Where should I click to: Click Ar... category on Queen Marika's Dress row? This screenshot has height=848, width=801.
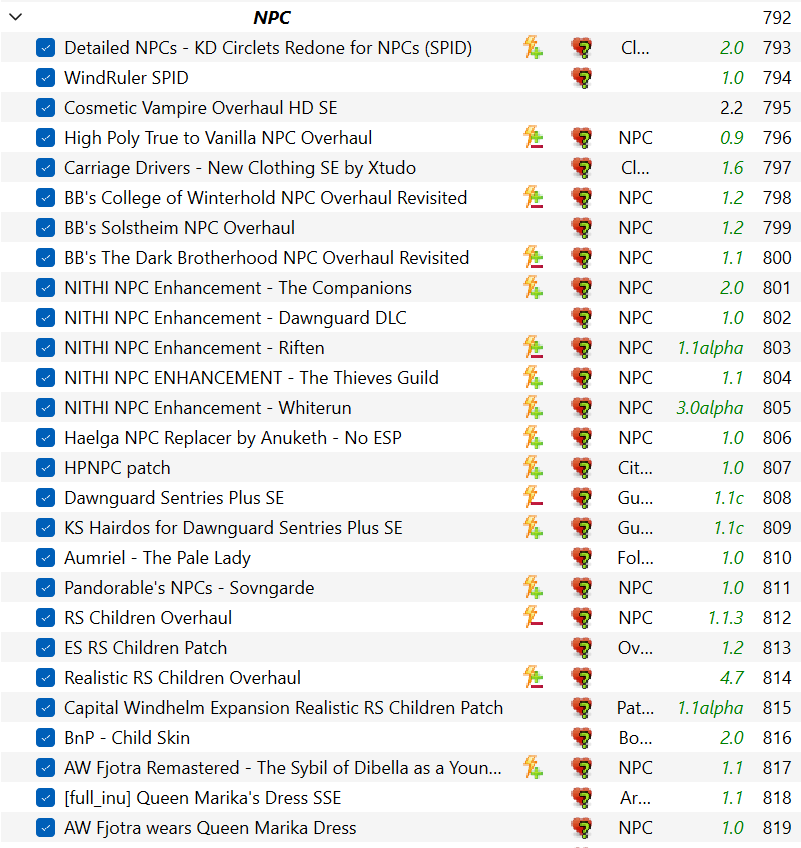[x=635, y=798]
